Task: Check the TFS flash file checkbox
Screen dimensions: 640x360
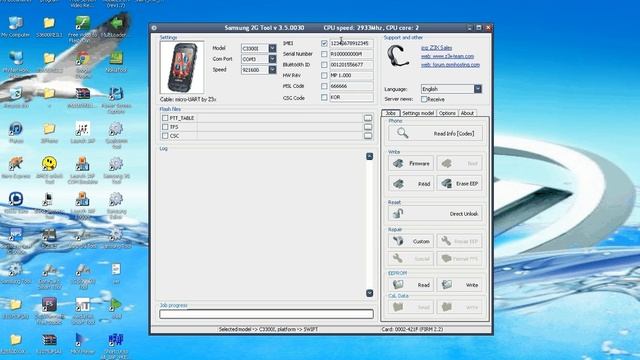Action: point(165,127)
